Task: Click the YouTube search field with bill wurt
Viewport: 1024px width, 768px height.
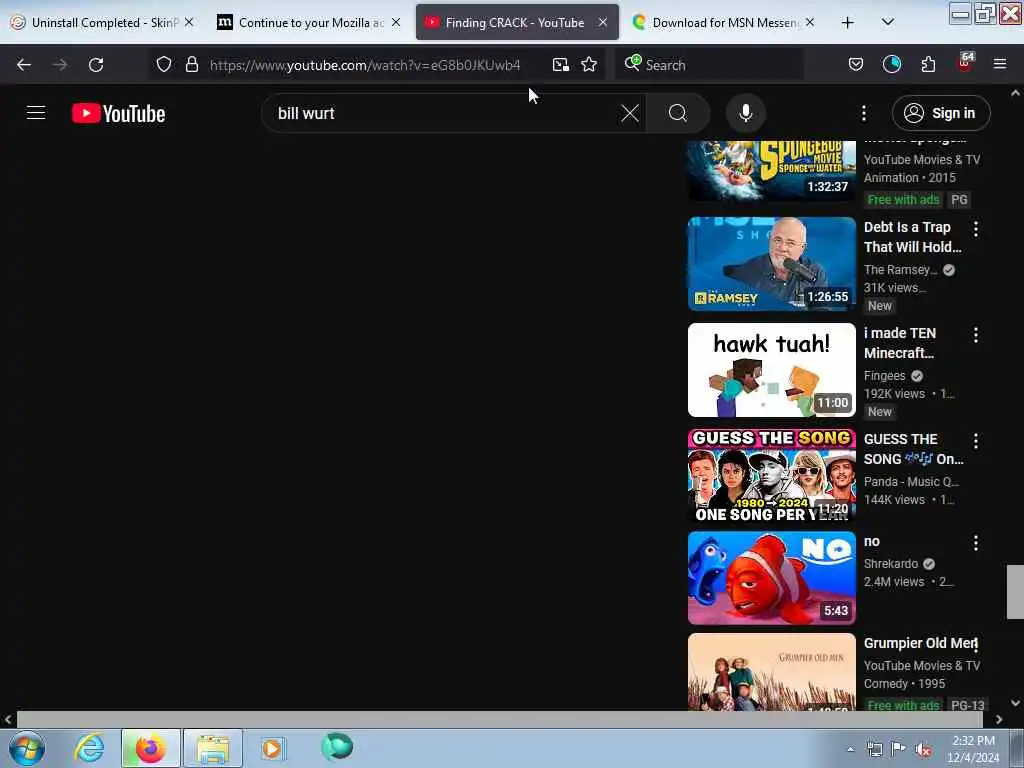Action: [444, 113]
